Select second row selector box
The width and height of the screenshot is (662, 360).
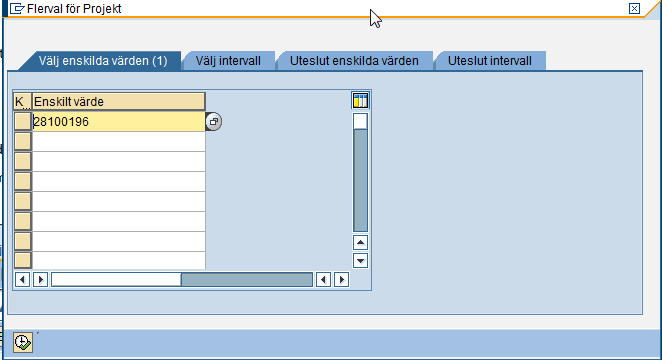coord(22,141)
